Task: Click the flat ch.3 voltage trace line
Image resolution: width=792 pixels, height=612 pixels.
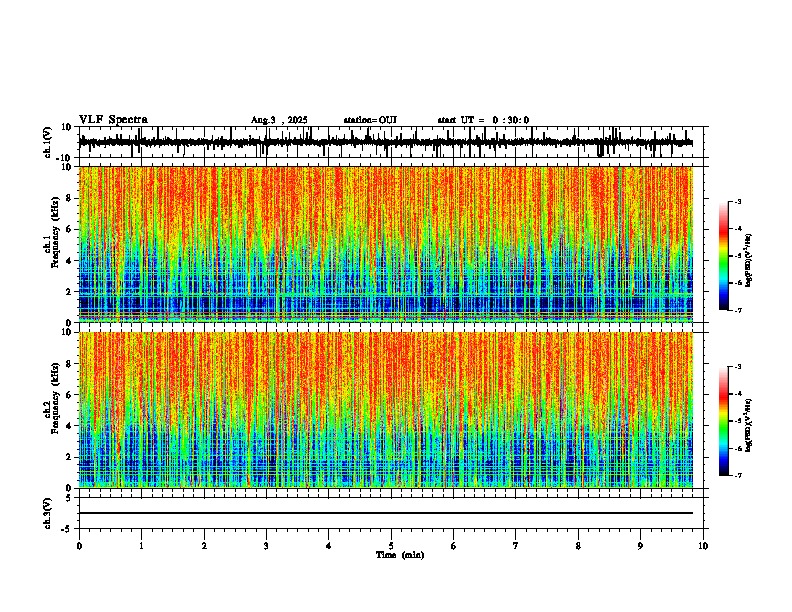Action: click(x=386, y=513)
